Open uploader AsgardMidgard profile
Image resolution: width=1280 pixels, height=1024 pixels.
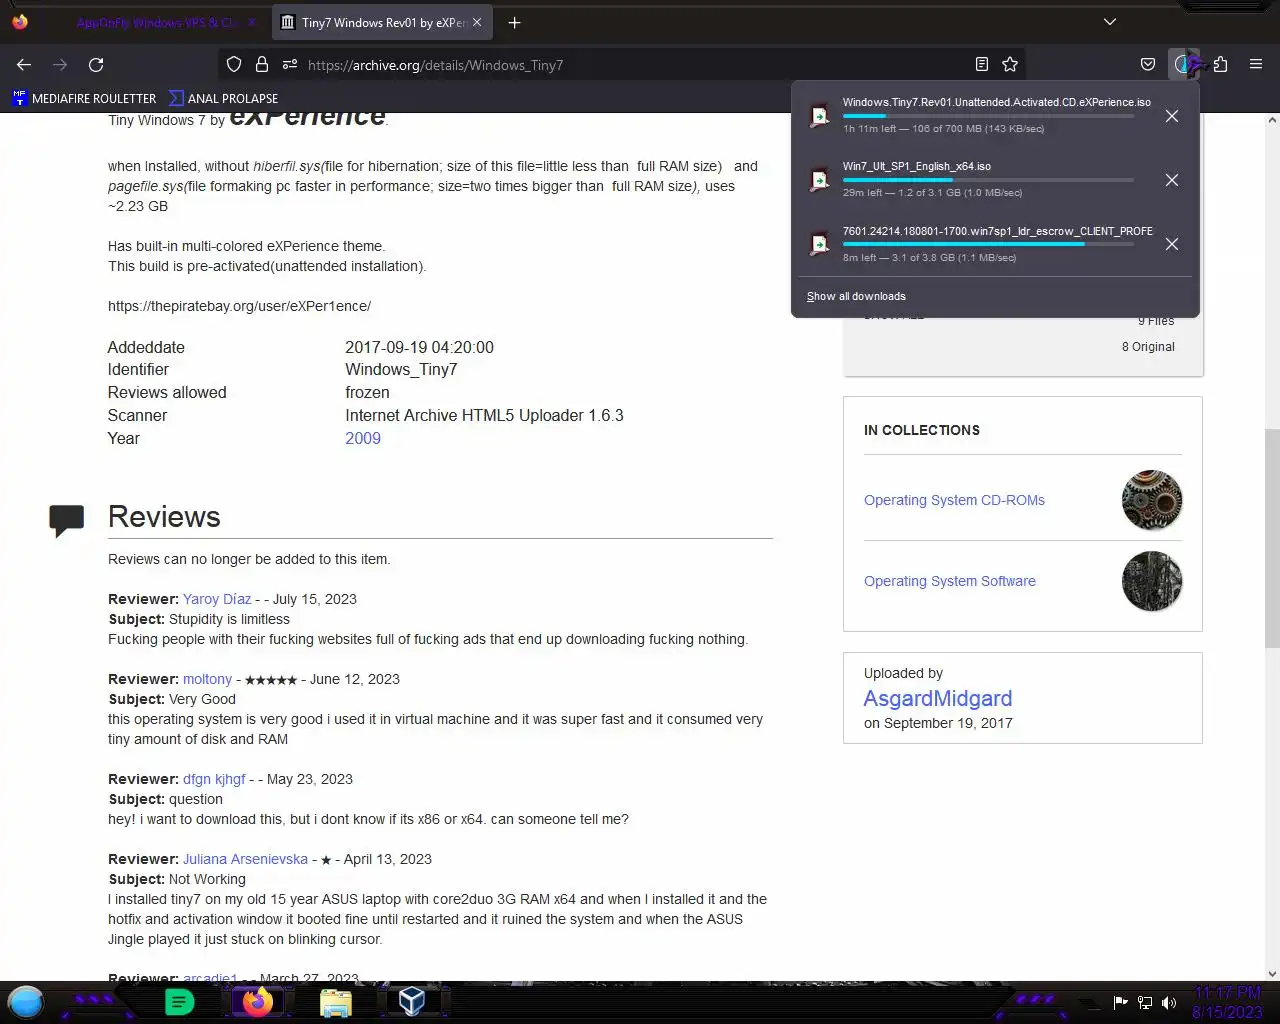(x=938, y=698)
